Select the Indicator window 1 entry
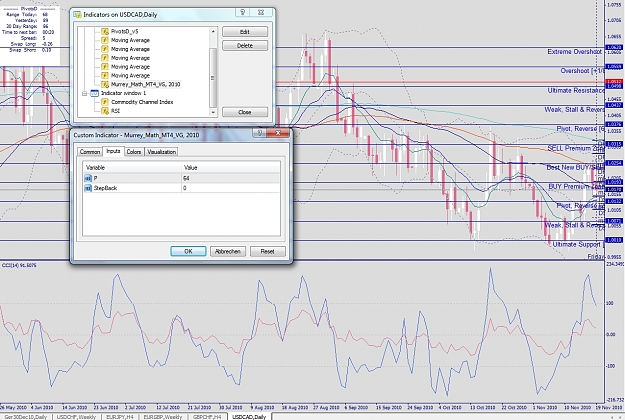Viewport: 625px width, 420px height. point(123,93)
